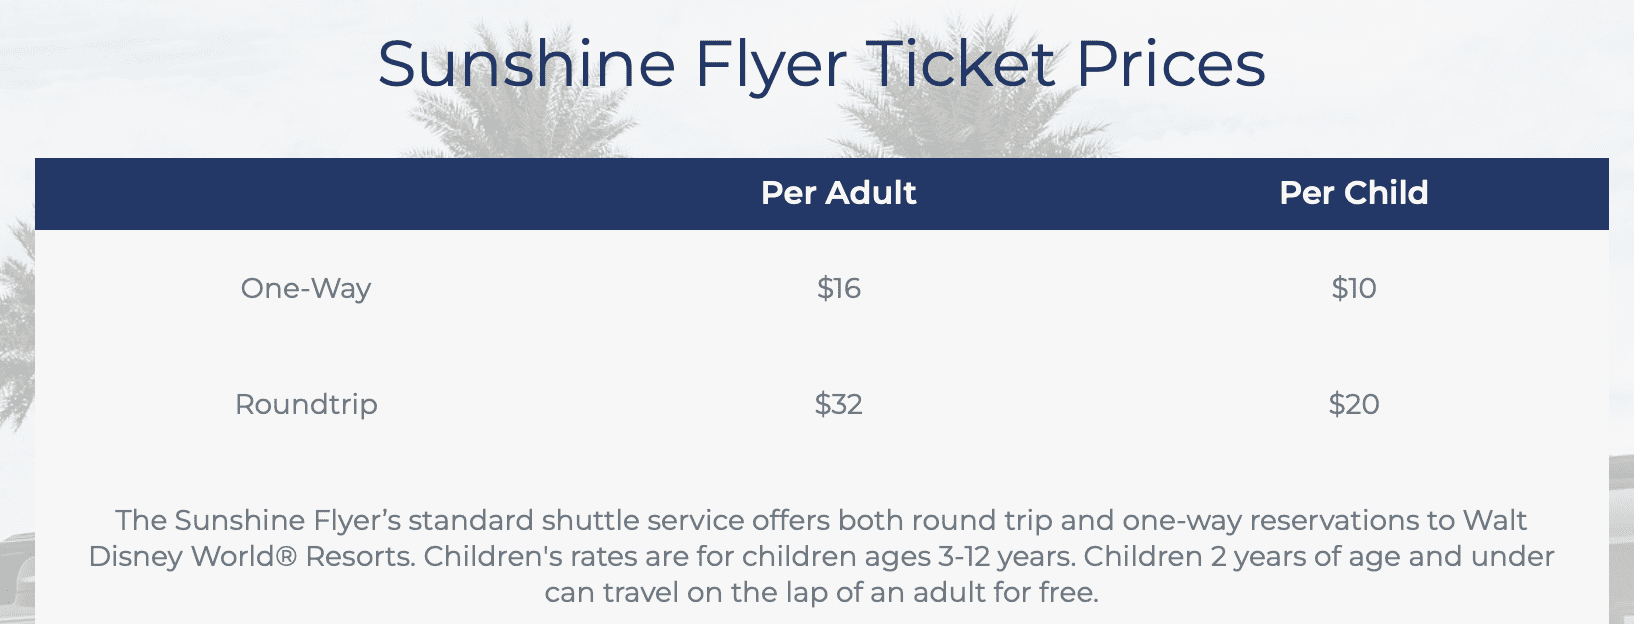The width and height of the screenshot is (1634, 624).
Task: Click the $20 child roundtrip price
Action: (x=1353, y=405)
